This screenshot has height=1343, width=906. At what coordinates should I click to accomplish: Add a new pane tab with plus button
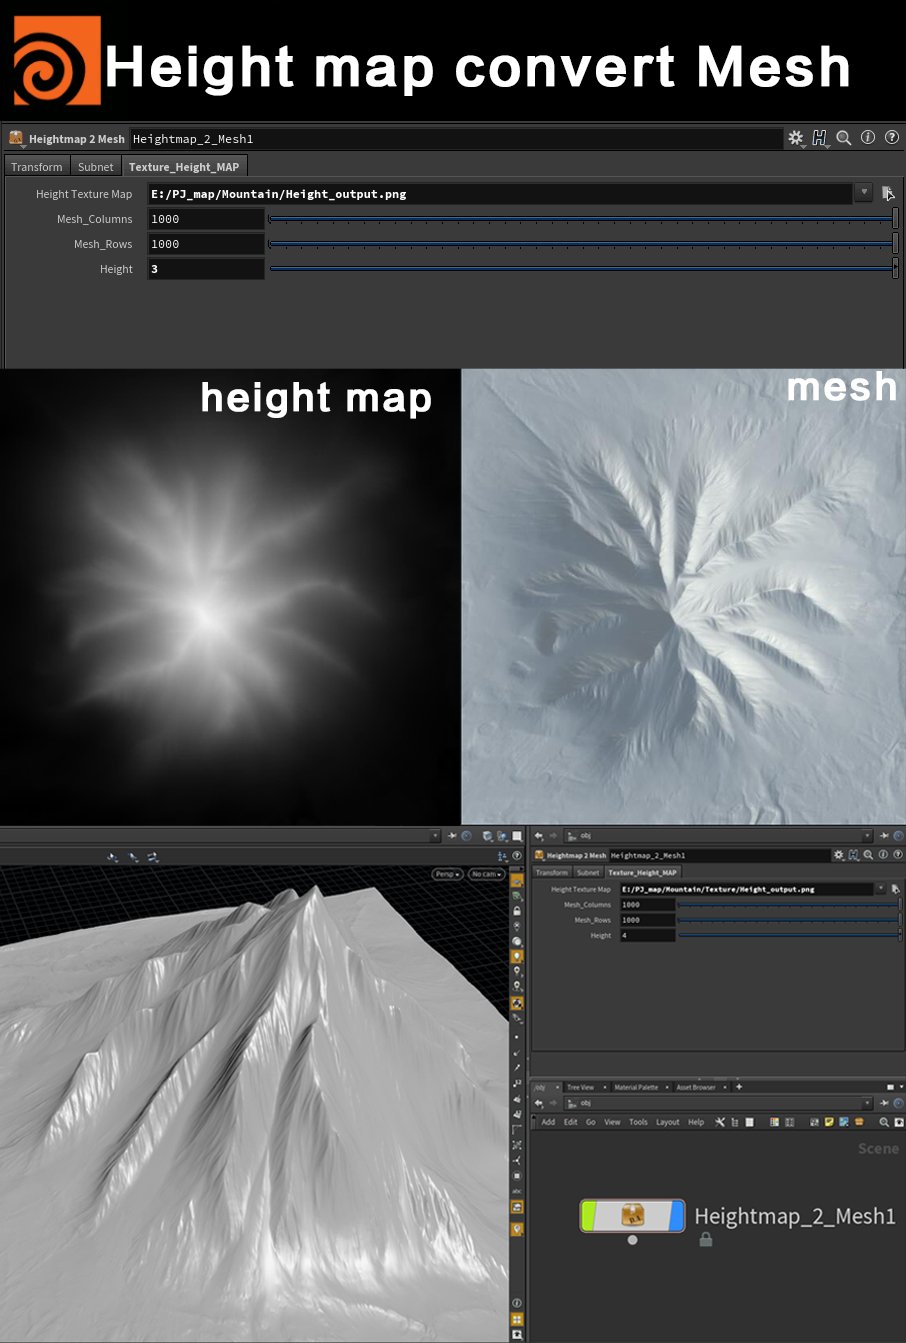[739, 1087]
